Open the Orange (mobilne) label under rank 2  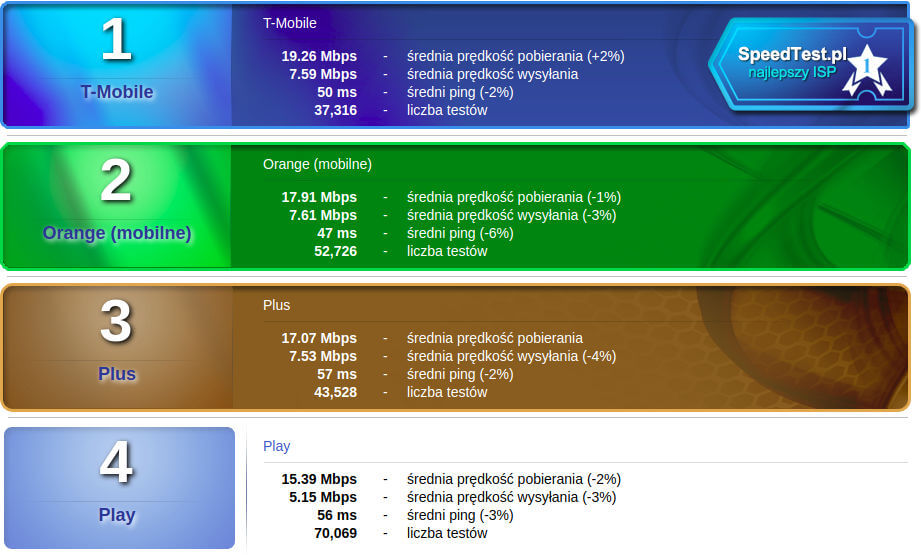(x=117, y=233)
